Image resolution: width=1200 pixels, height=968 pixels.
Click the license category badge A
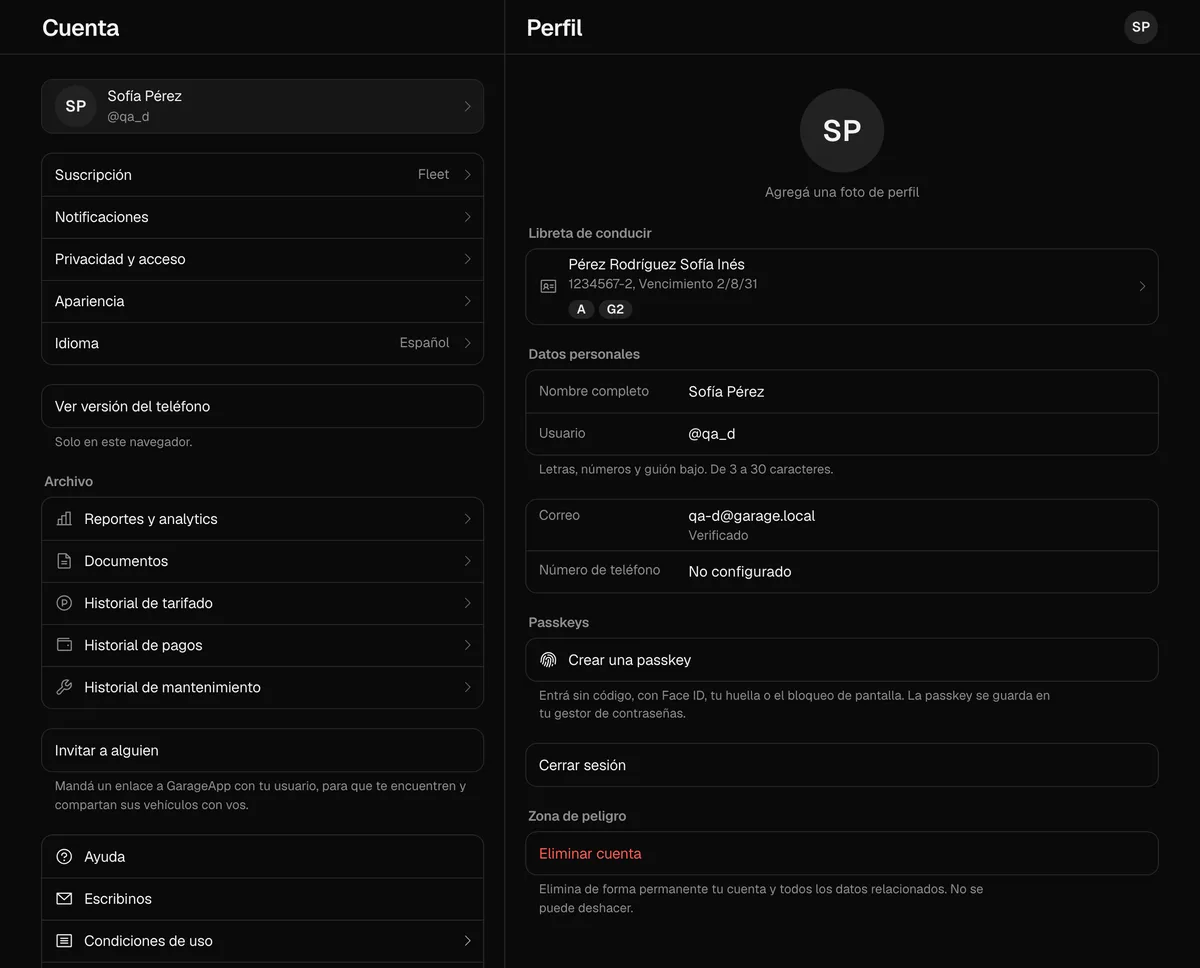tap(581, 309)
